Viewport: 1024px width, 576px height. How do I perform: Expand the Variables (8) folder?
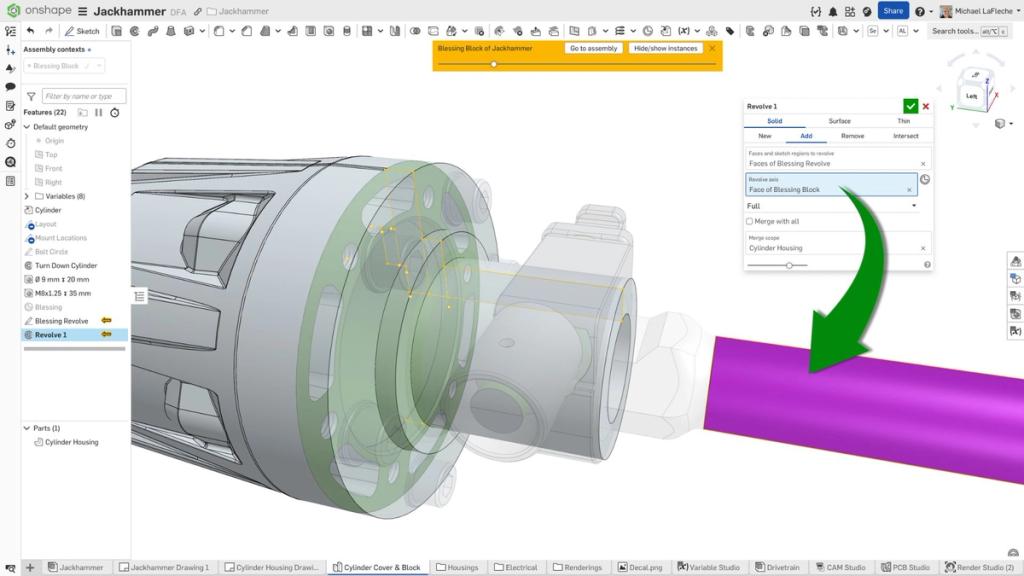(25, 196)
